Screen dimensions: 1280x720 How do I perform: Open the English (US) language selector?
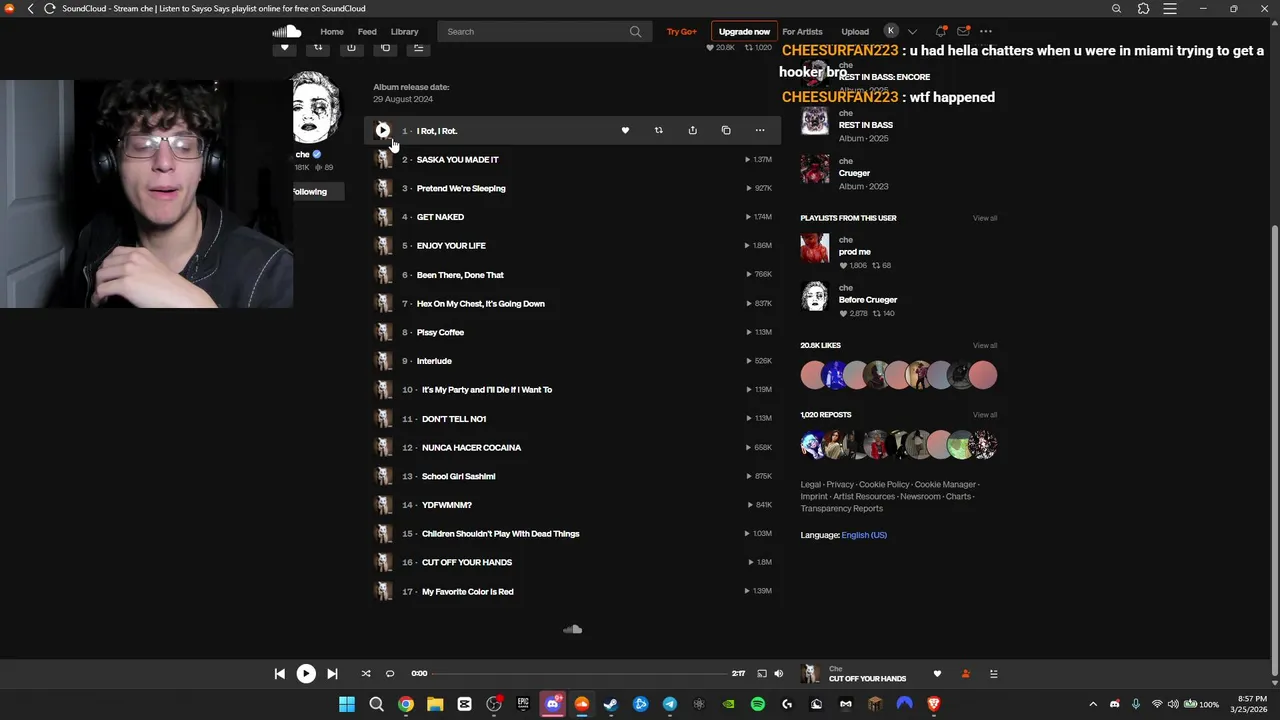(864, 535)
